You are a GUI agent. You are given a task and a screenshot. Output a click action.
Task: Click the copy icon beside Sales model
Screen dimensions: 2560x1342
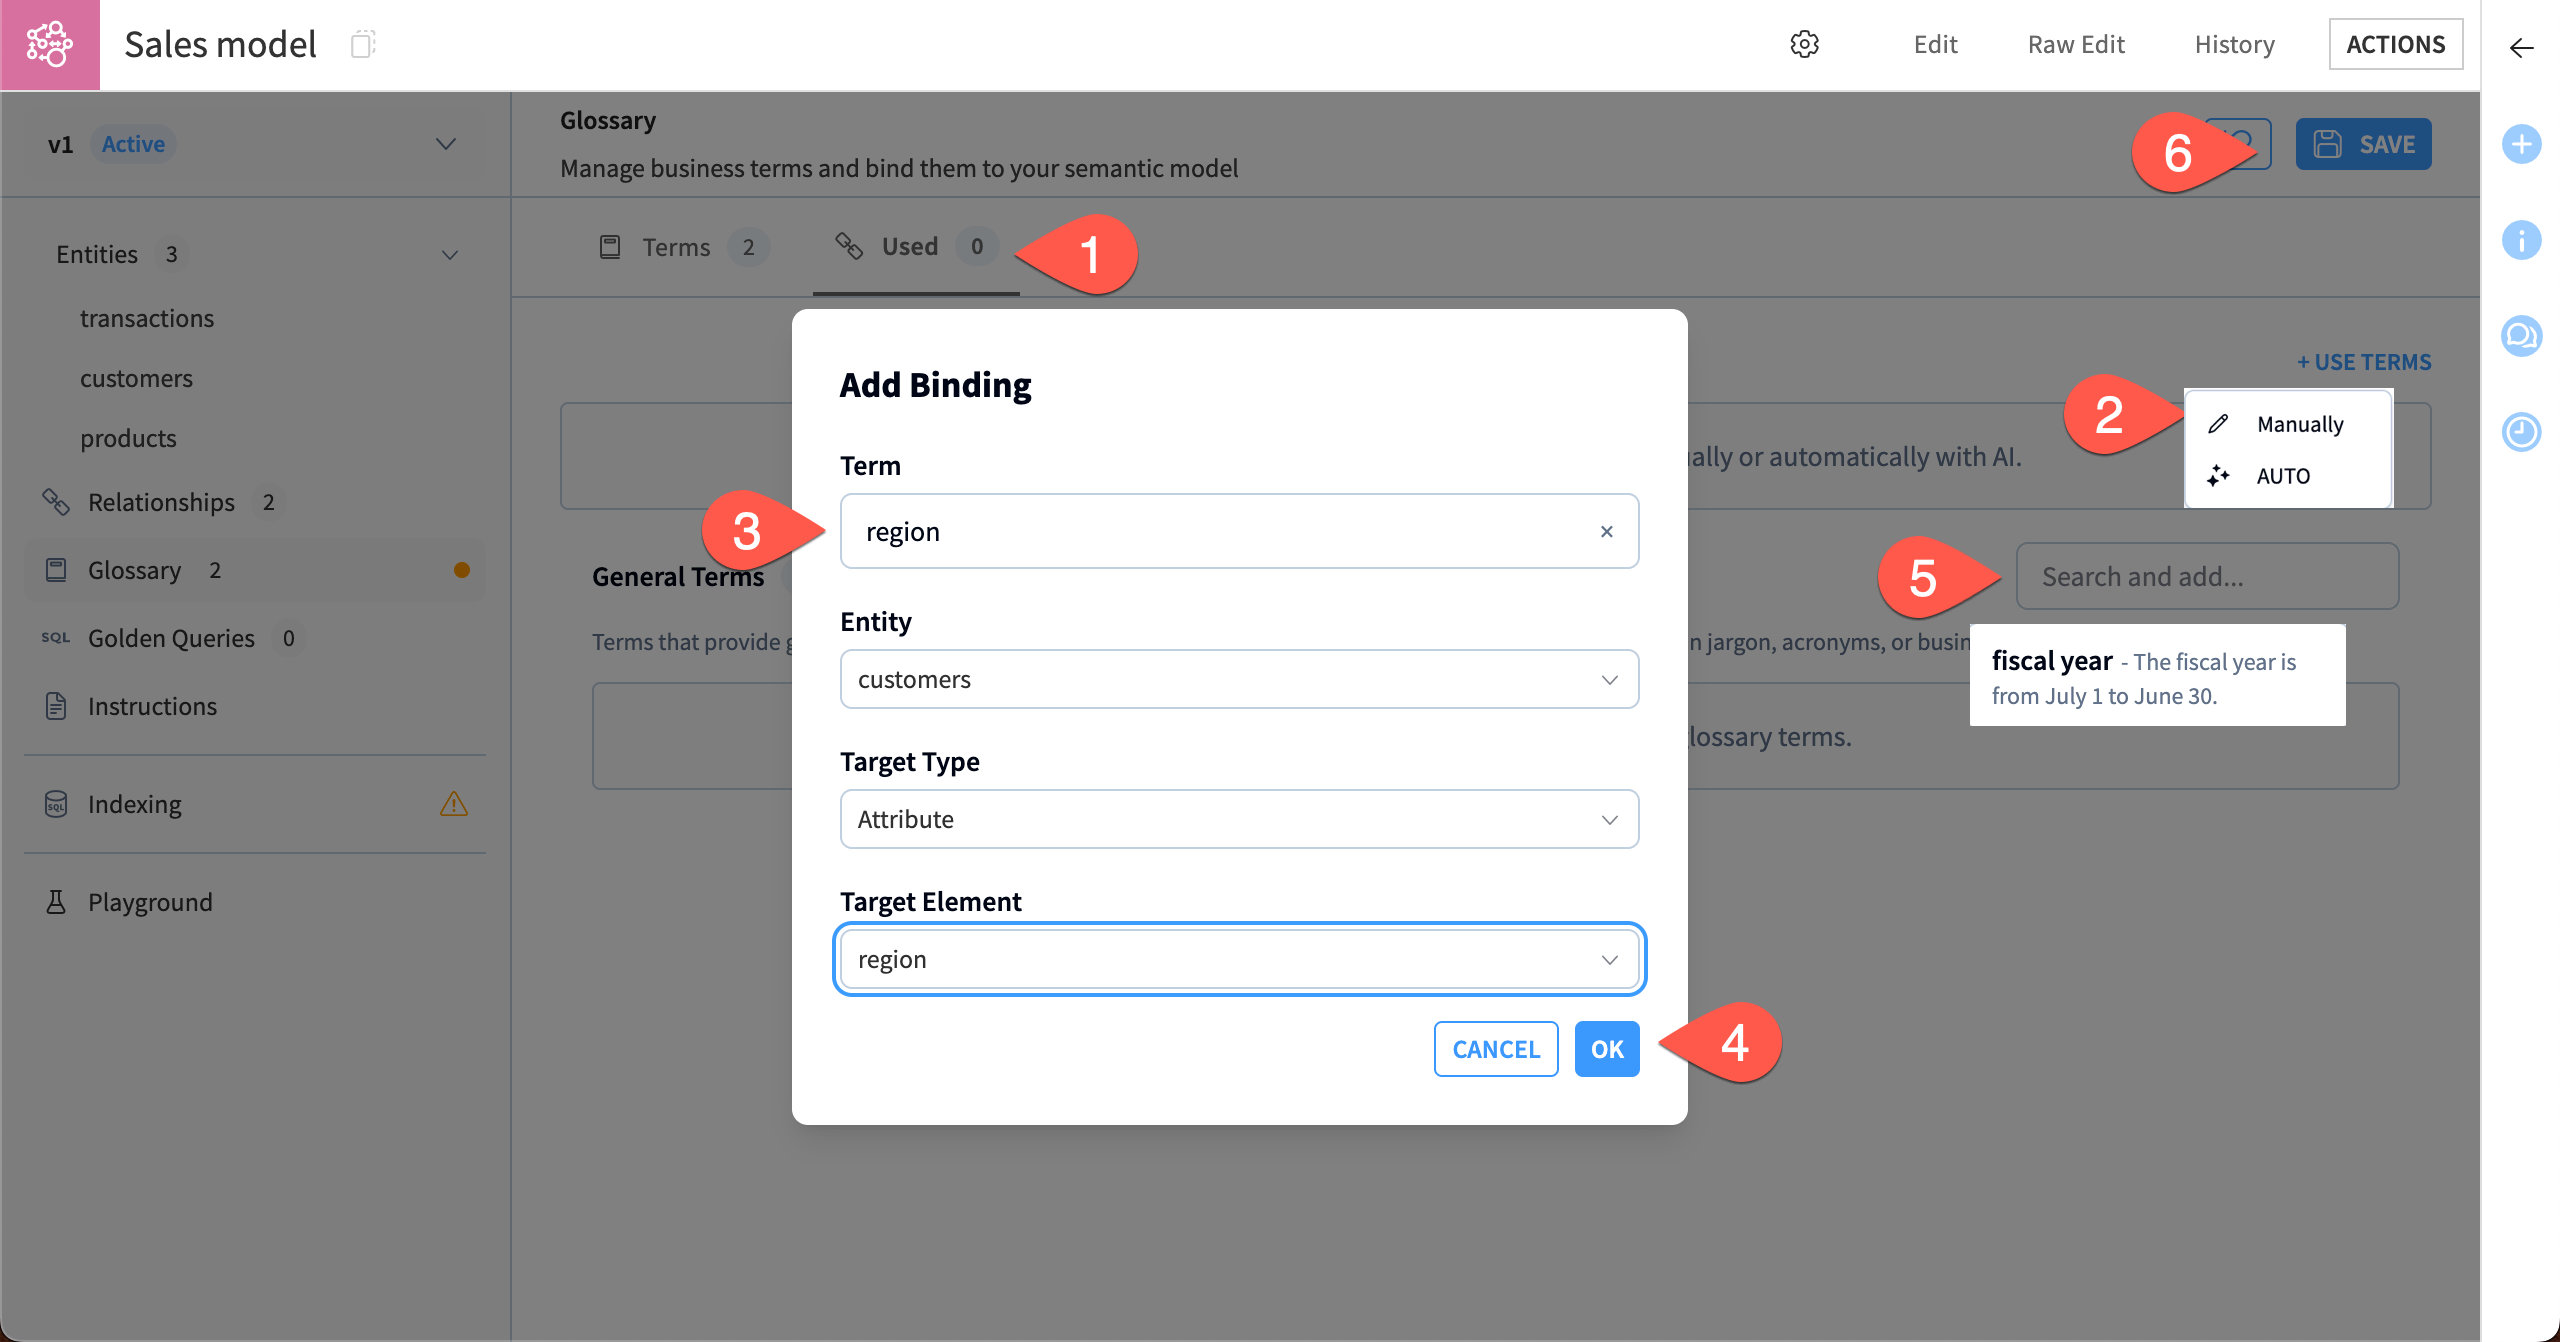click(362, 44)
